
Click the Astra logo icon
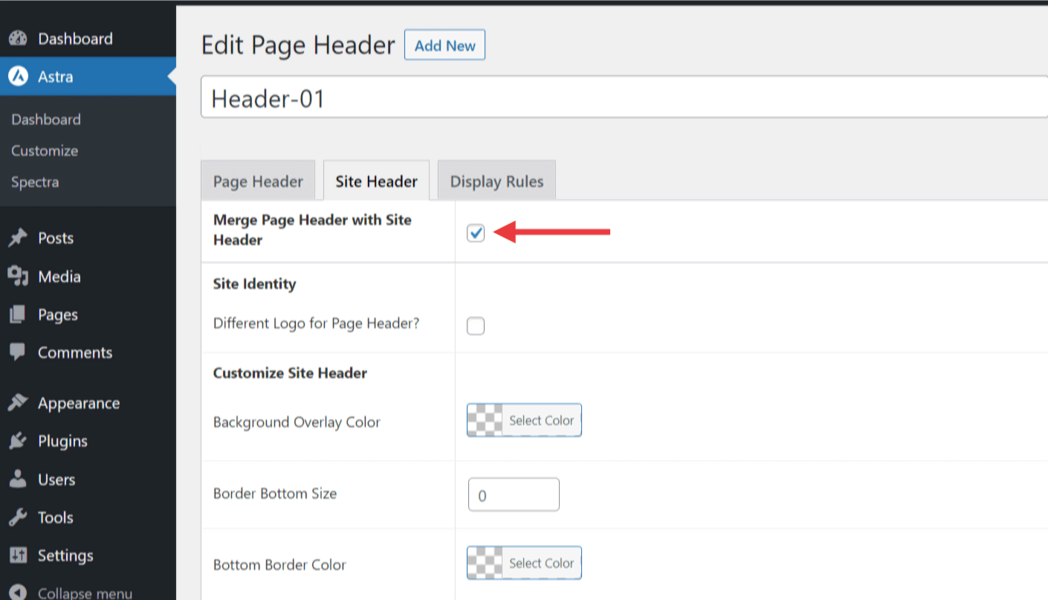[18, 76]
